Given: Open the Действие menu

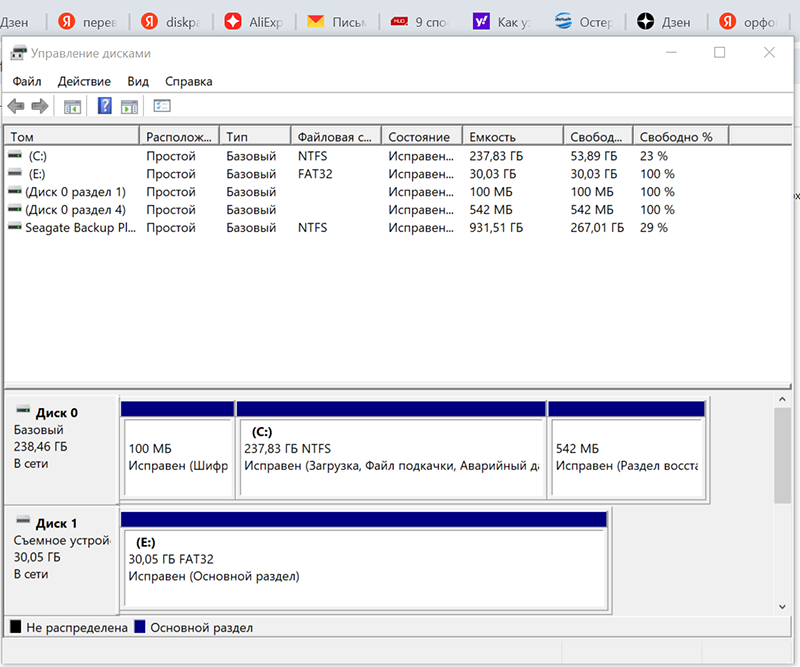Looking at the screenshot, I should pyautogui.click(x=84, y=82).
